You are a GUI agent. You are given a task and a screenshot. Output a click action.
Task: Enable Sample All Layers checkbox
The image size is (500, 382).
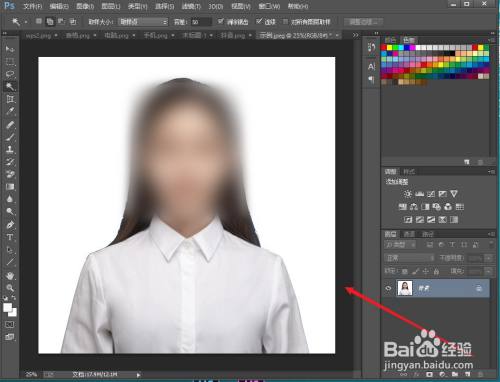pos(285,22)
